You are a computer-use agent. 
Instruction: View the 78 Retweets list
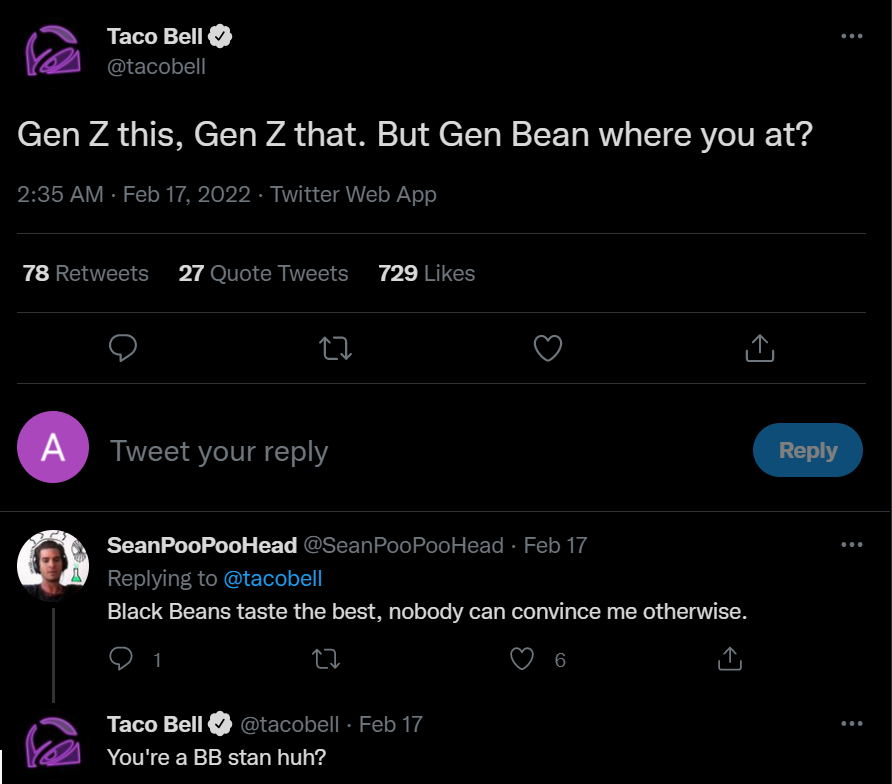[x=86, y=273]
